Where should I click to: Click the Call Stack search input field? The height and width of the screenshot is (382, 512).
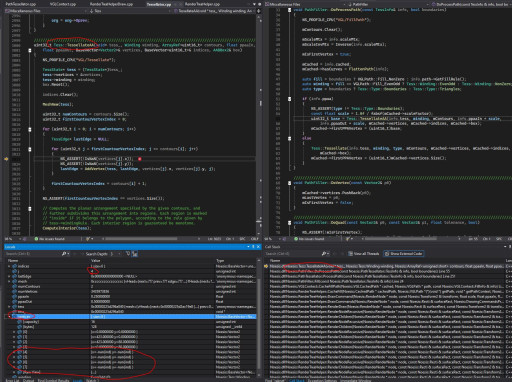point(292,254)
